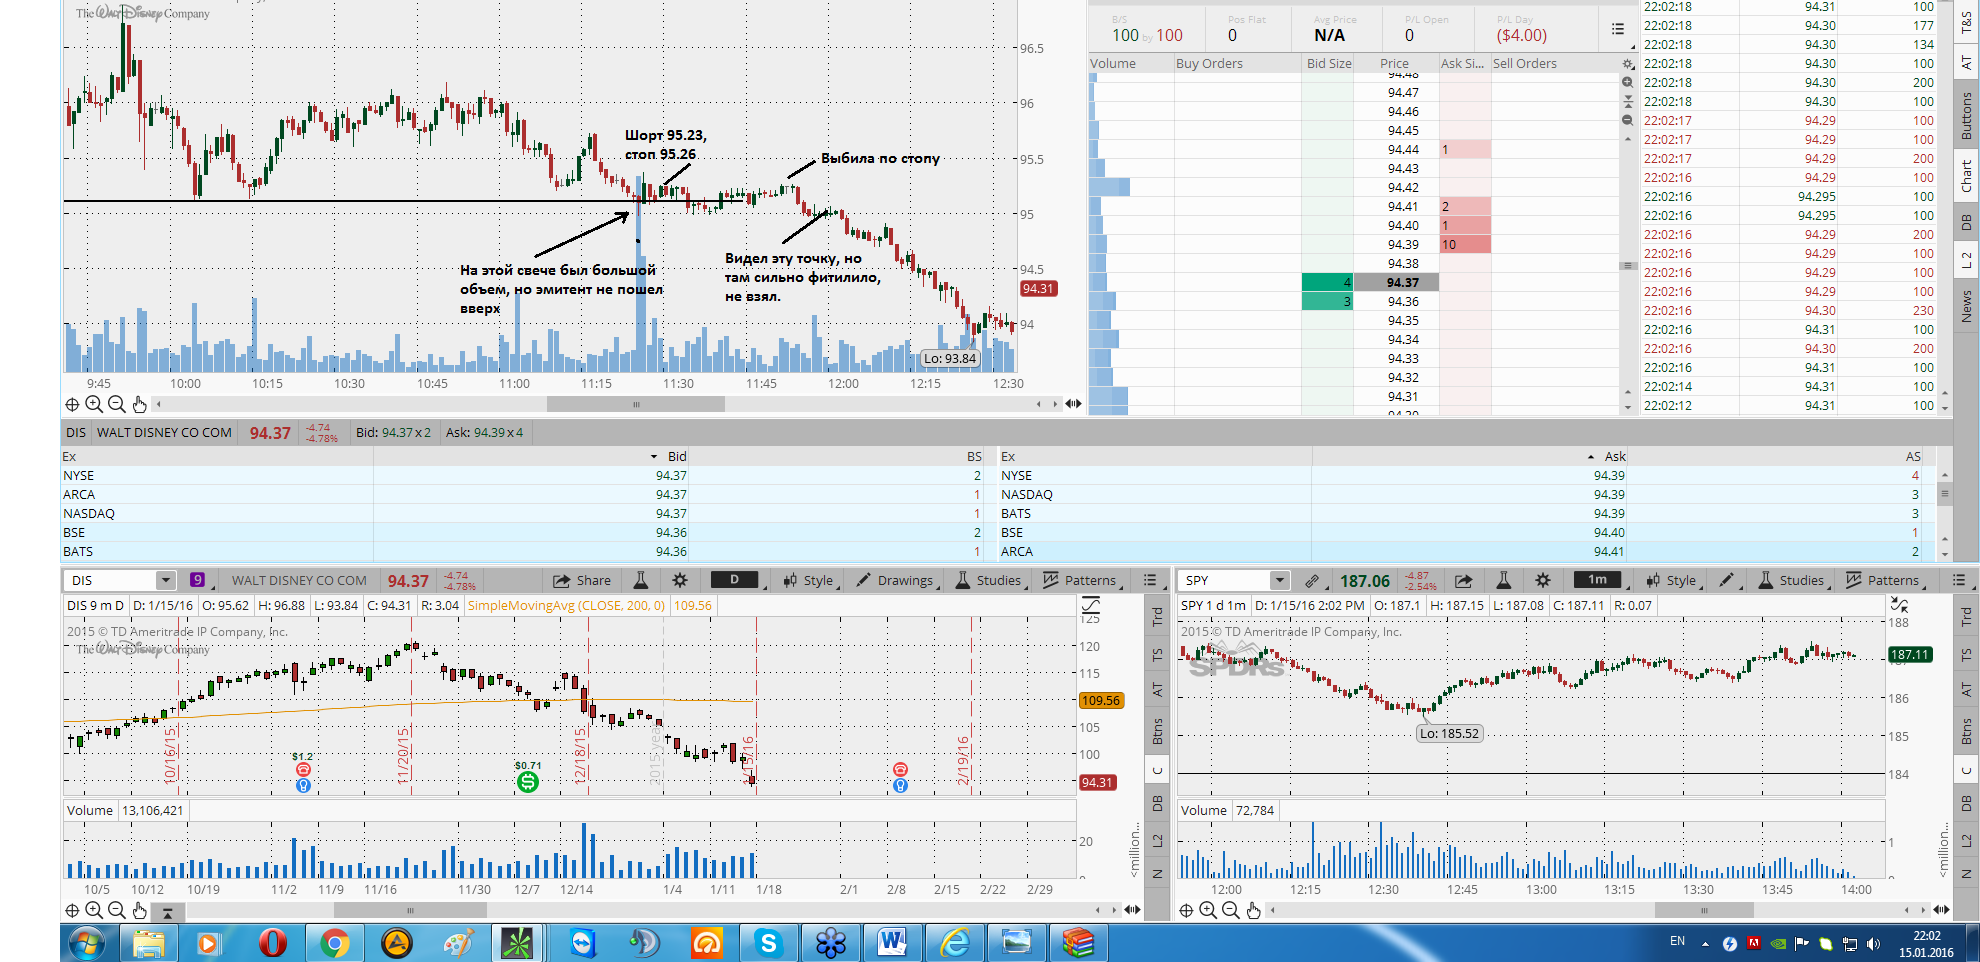The width and height of the screenshot is (1980, 962).
Task: Click the Share button on DIS chart
Action: coord(582,580)
